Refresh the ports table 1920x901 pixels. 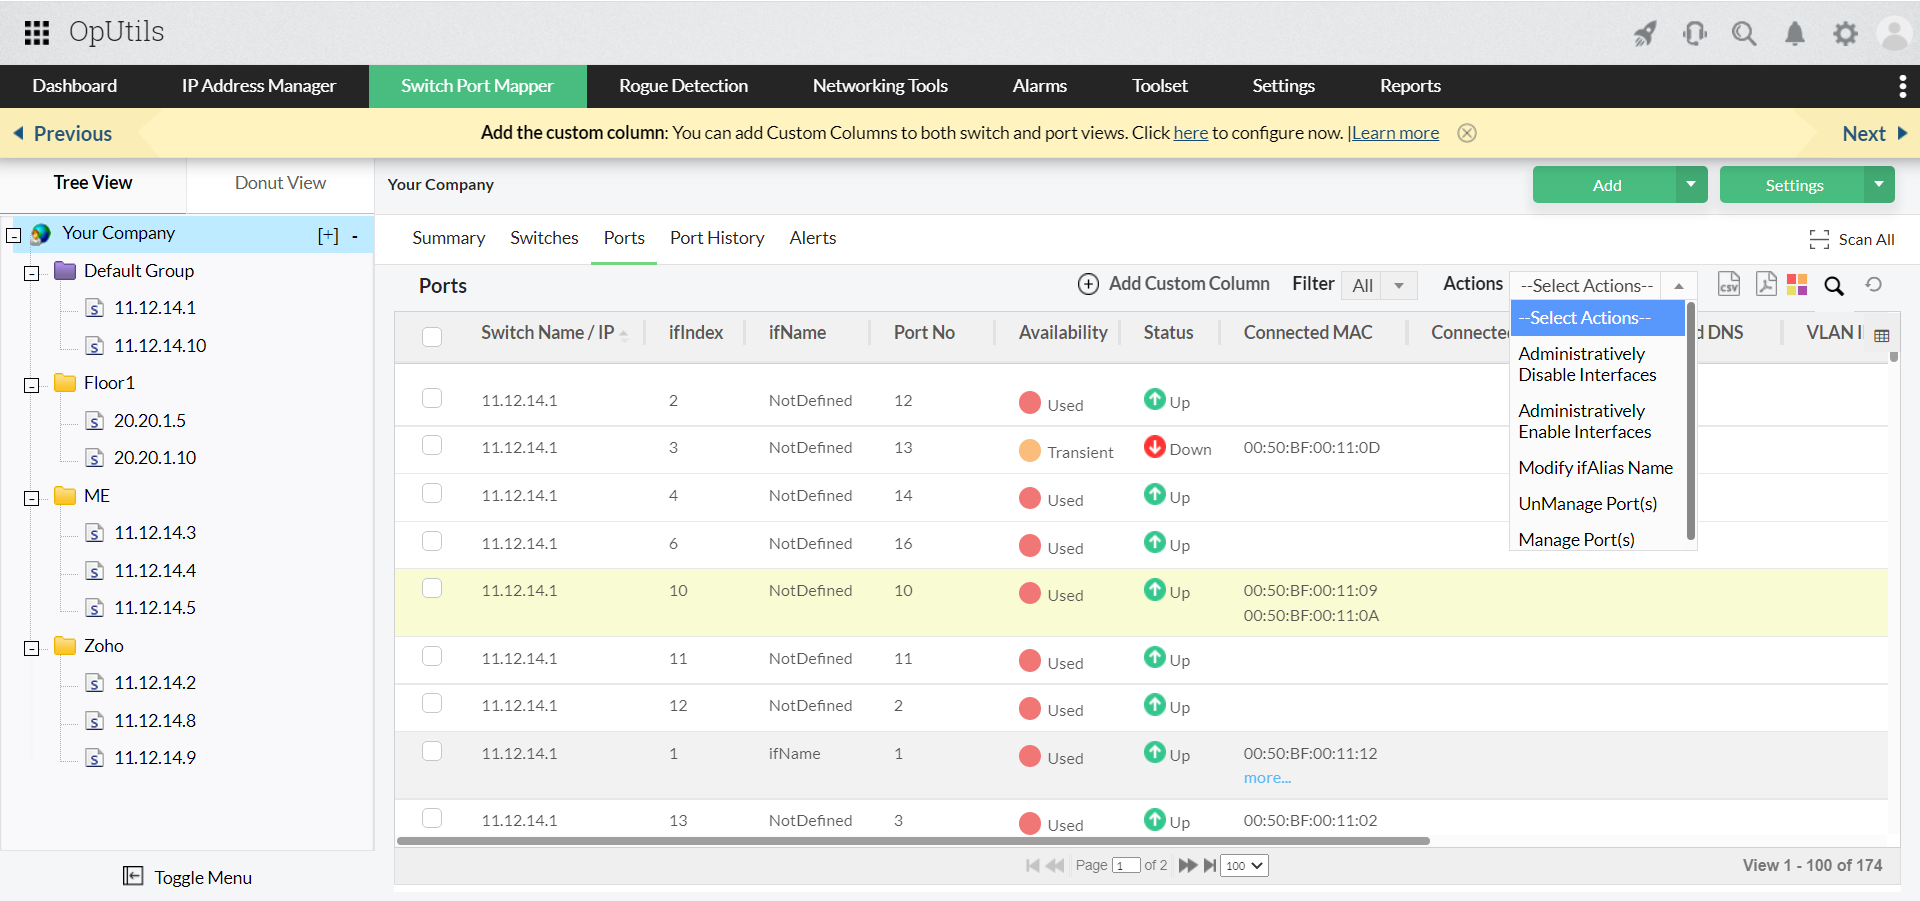pyautogui.click(x=1874, y=285)
